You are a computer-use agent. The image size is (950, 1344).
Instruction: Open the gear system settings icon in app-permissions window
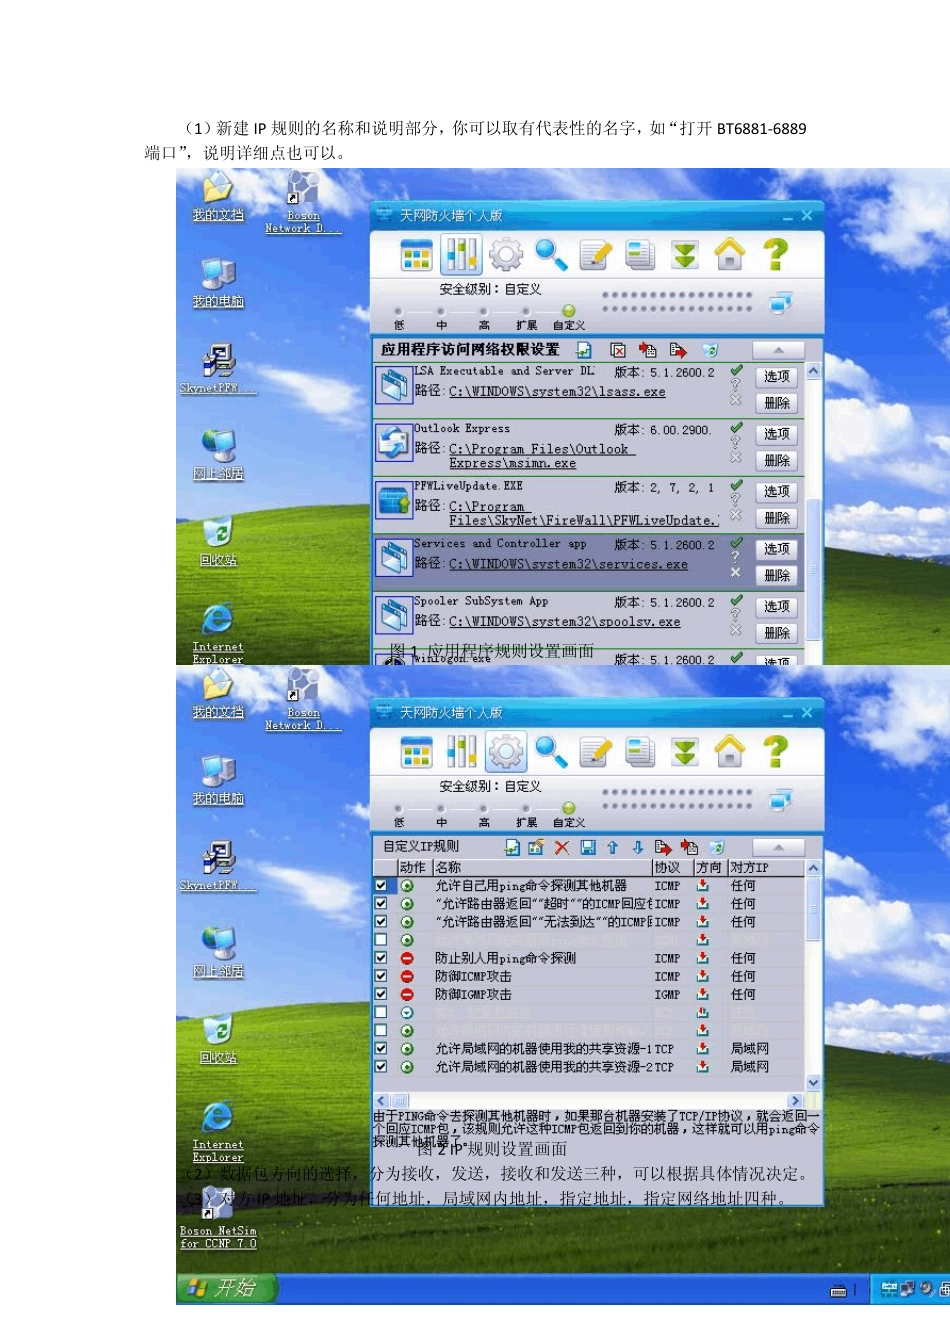[506, 254]
